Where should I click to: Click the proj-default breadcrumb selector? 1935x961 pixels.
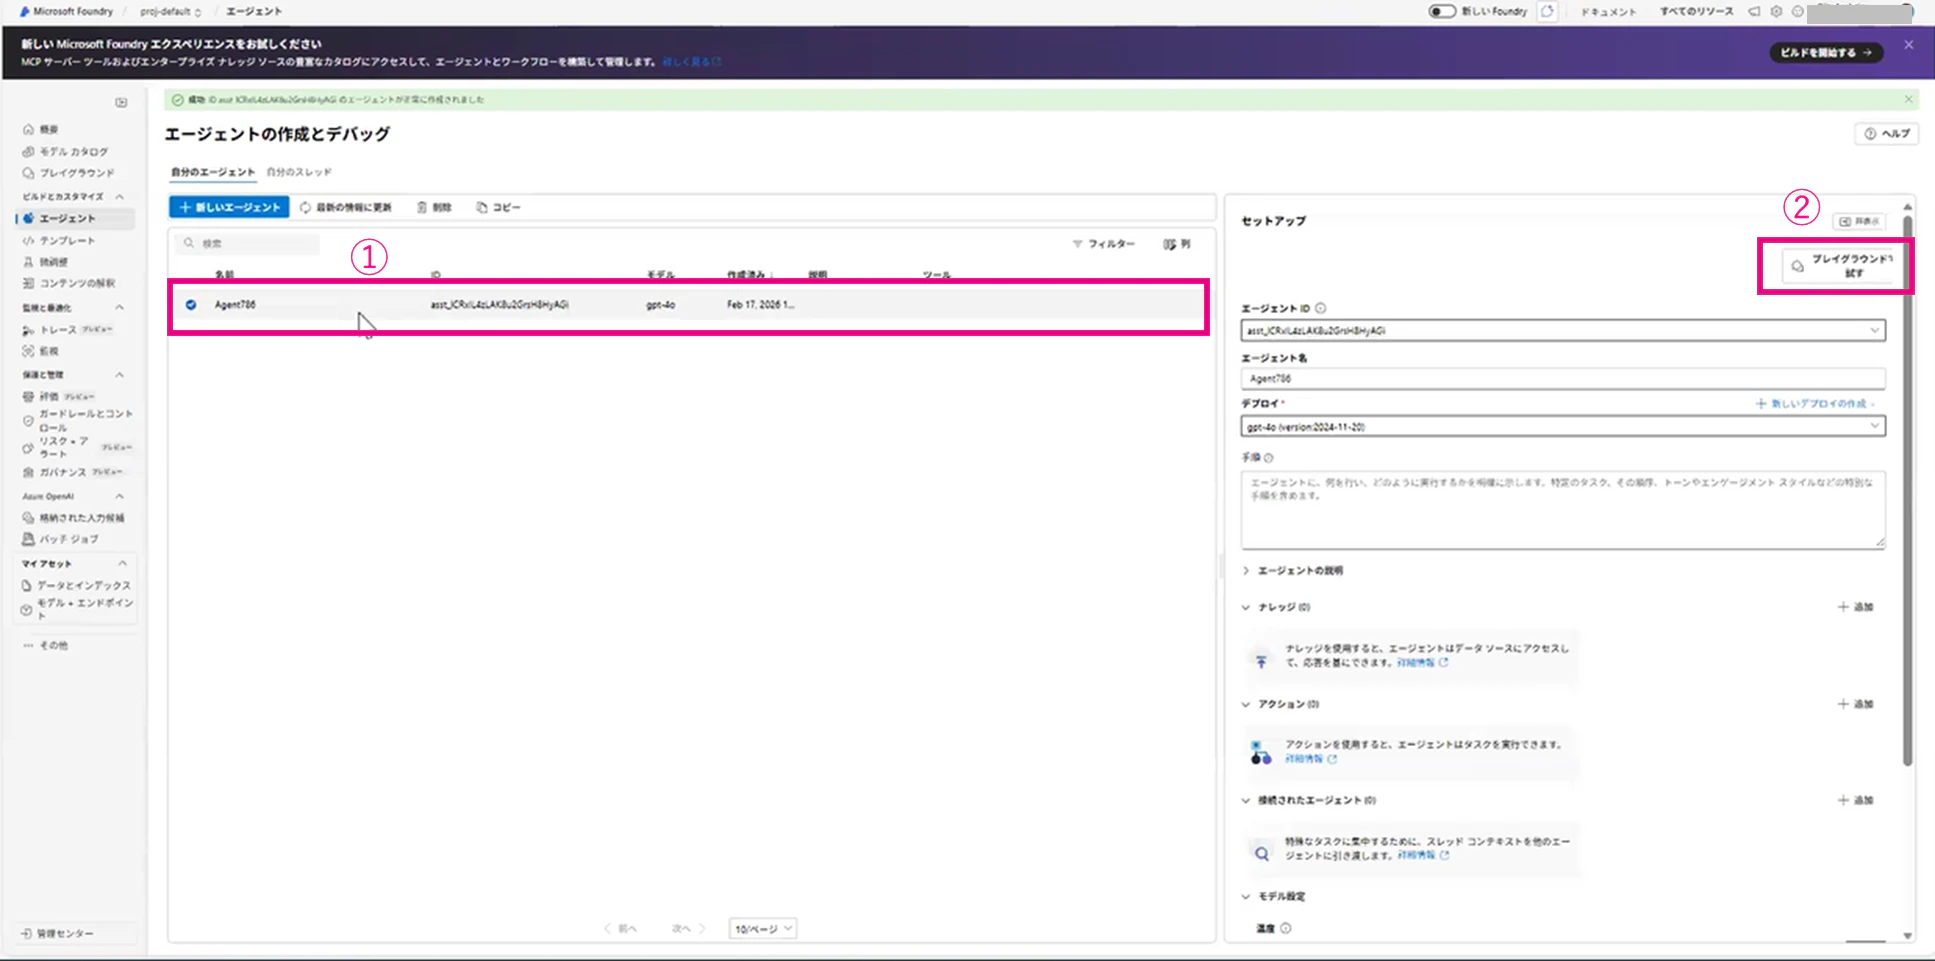171,12
